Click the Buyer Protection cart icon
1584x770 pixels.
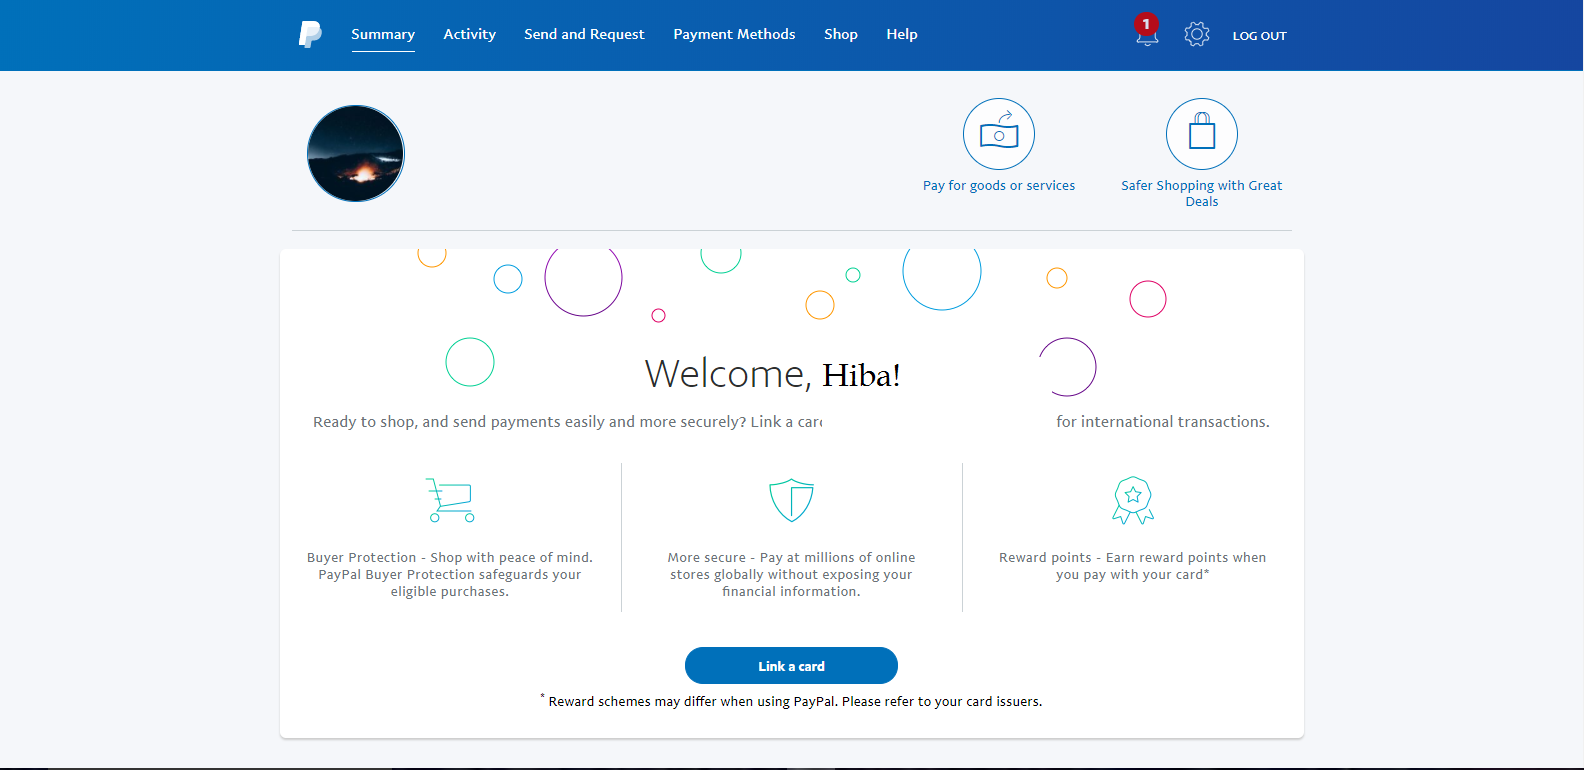(x=450, y=500)
